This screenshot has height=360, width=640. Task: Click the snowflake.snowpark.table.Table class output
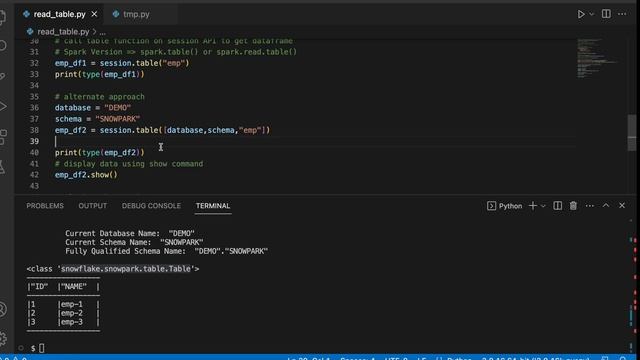pos(126,269)
